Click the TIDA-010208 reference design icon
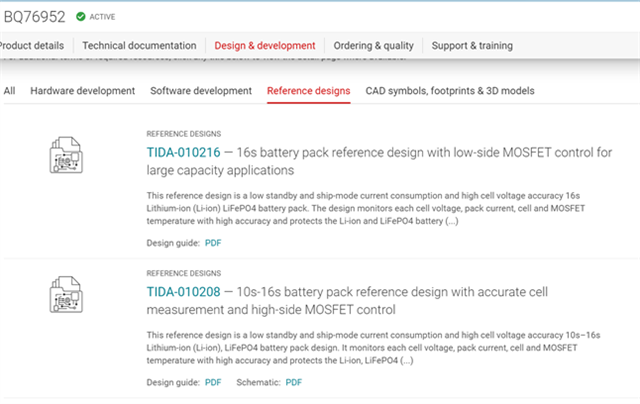 tap(66, 295)
